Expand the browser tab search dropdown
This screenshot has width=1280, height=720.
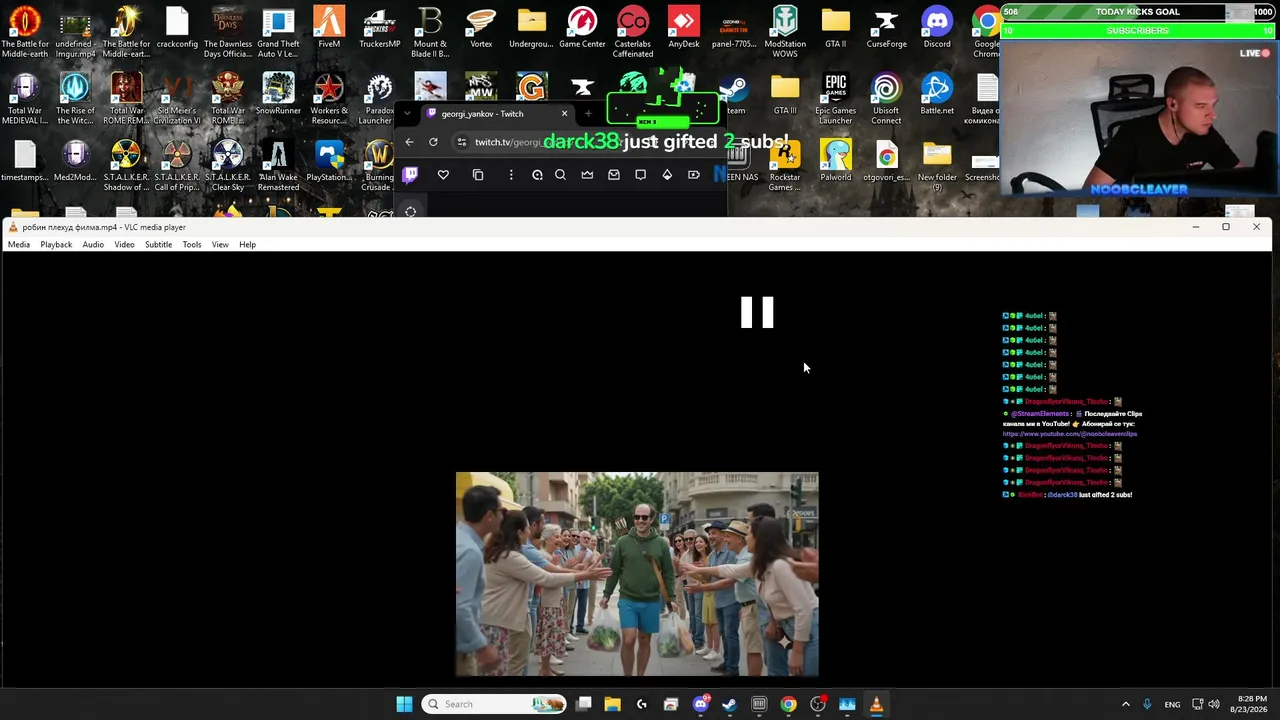(407, 114)
